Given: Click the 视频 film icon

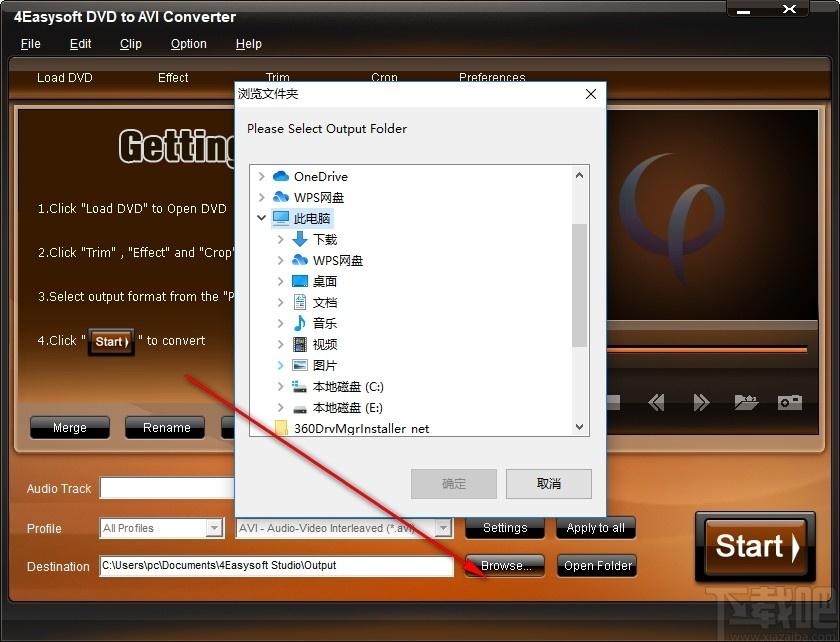Looking at the screenshot, I should 300,344.
